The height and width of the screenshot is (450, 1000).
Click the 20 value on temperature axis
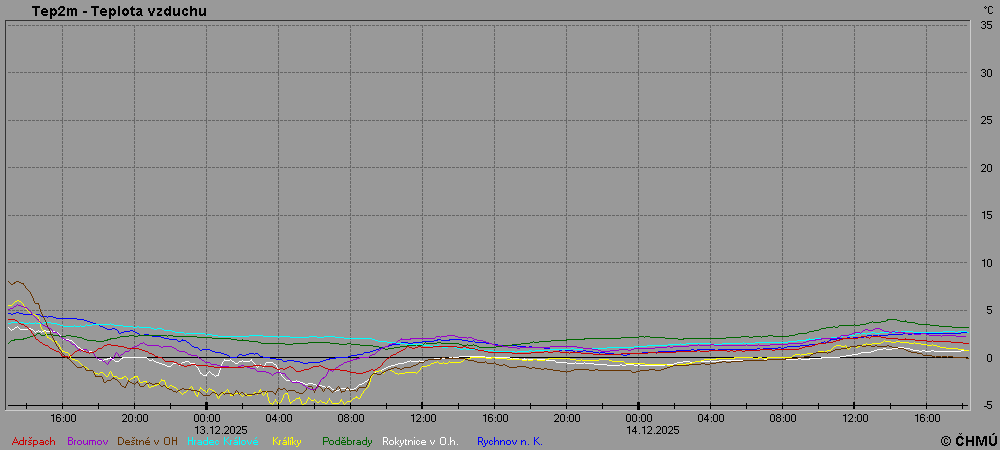coord(987,168)
